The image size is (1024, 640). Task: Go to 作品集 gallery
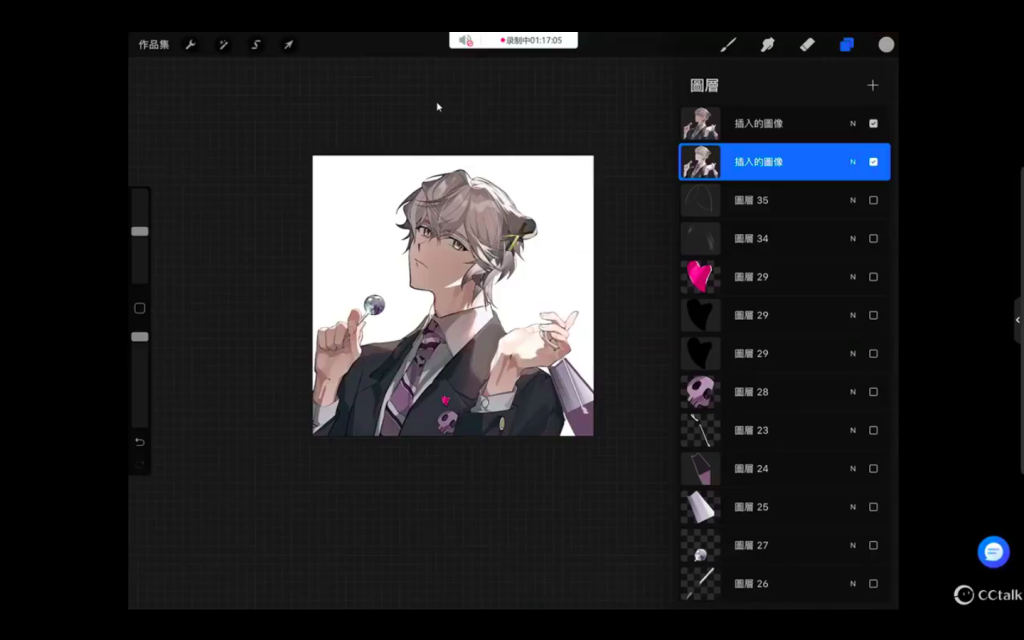coord(153,45)
